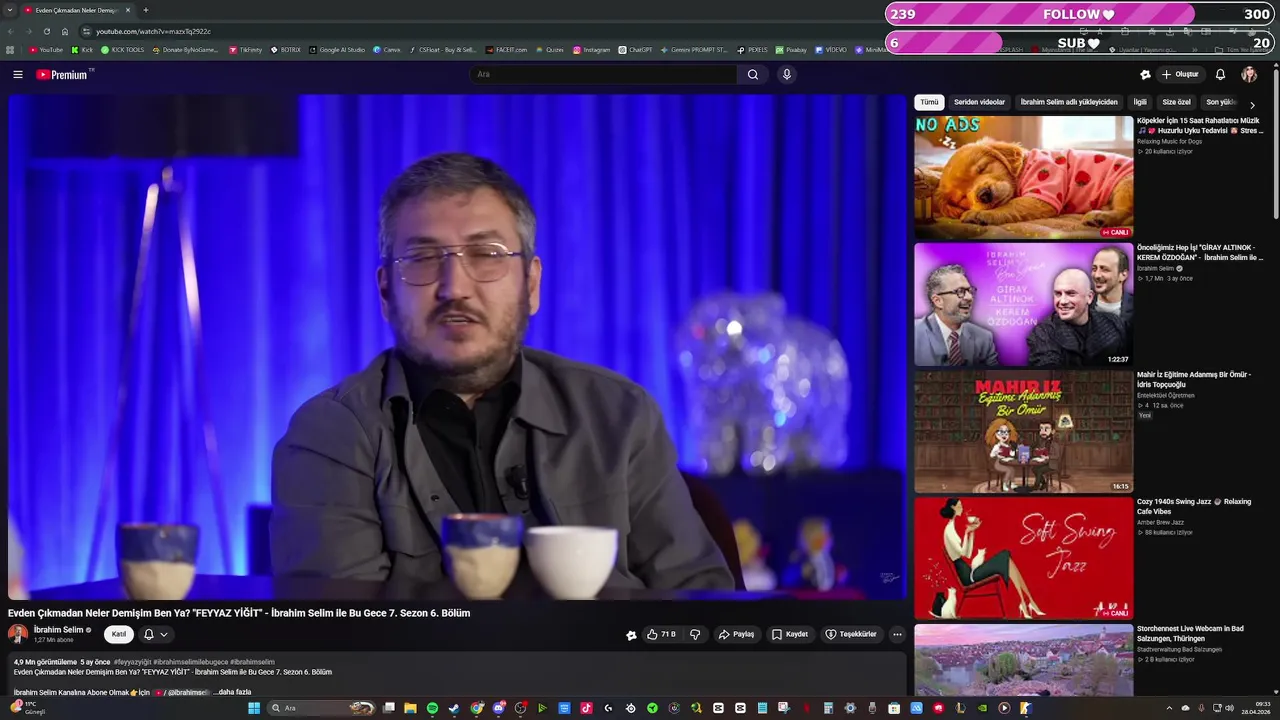The height and width of the screenshot is (720, 1280).
Task: Open Giray Altınok Kerem Özdoğan thumbnail
Action: tap(1023, 304)
